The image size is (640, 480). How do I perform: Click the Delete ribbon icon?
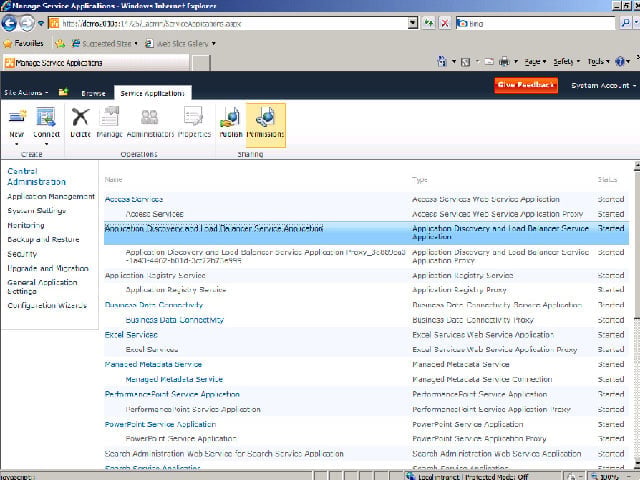80,117
